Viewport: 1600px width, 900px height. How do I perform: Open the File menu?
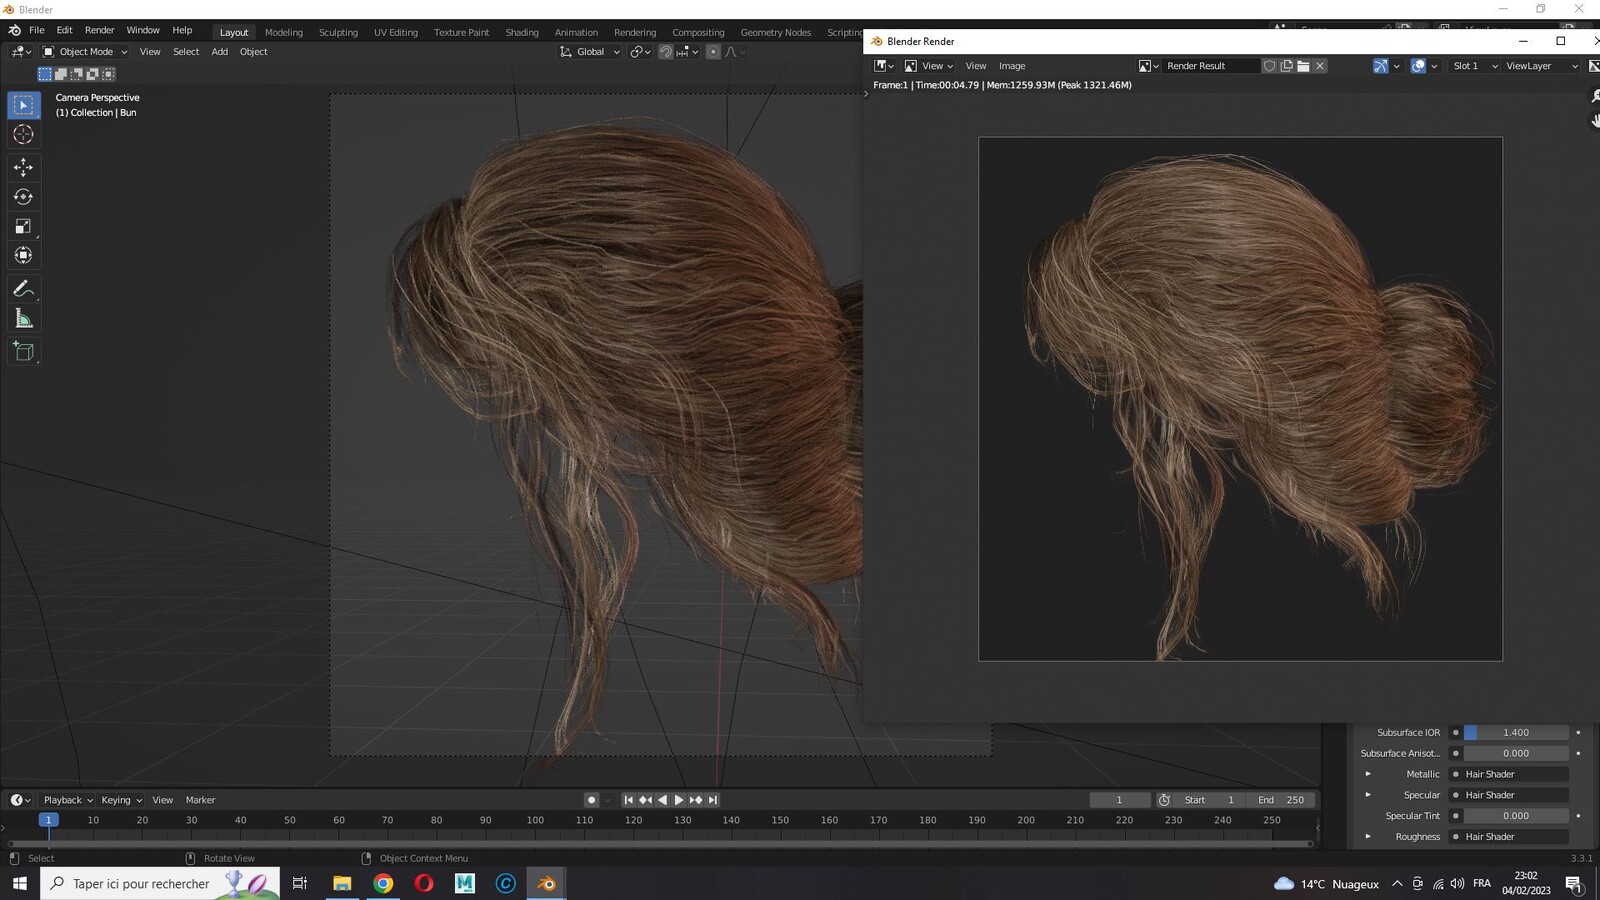(37, 30)
